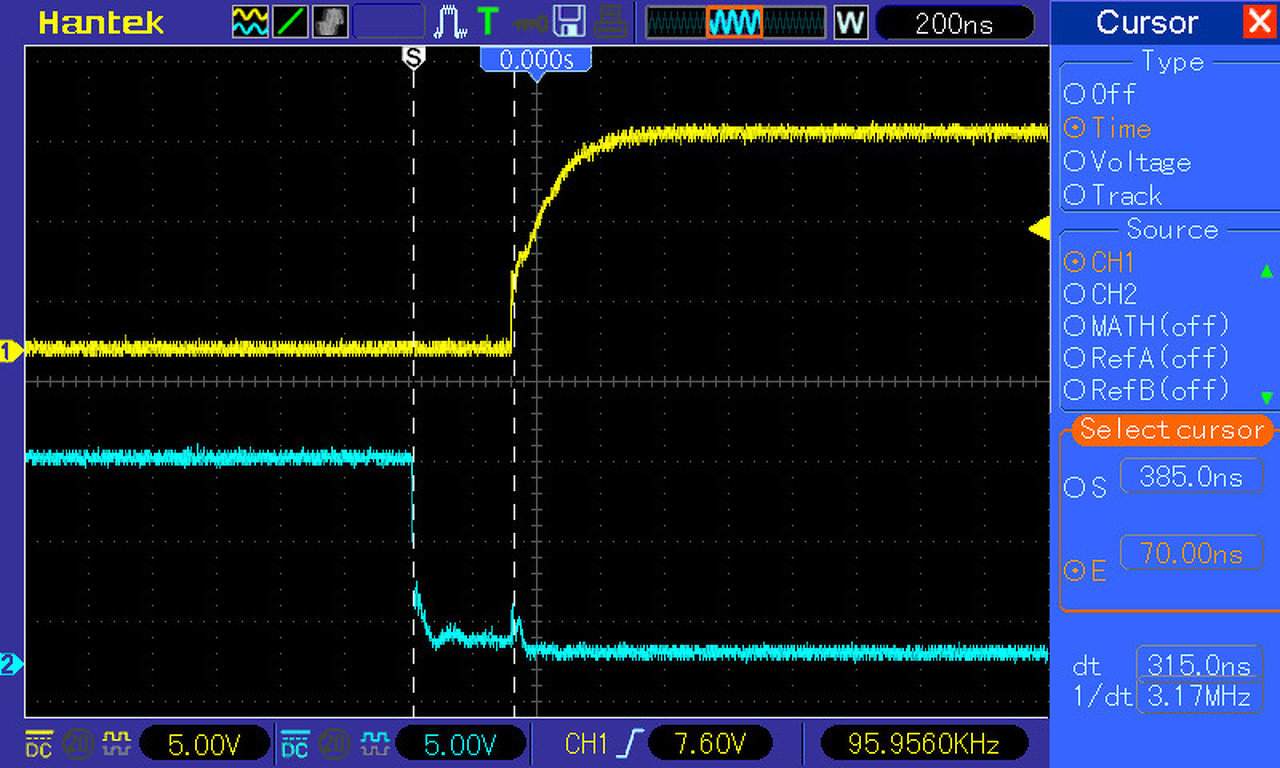Click the dt 315.0ns readout
Image resolution: width=1280 pixels, height=768 pixels.
coord(1199,665)
